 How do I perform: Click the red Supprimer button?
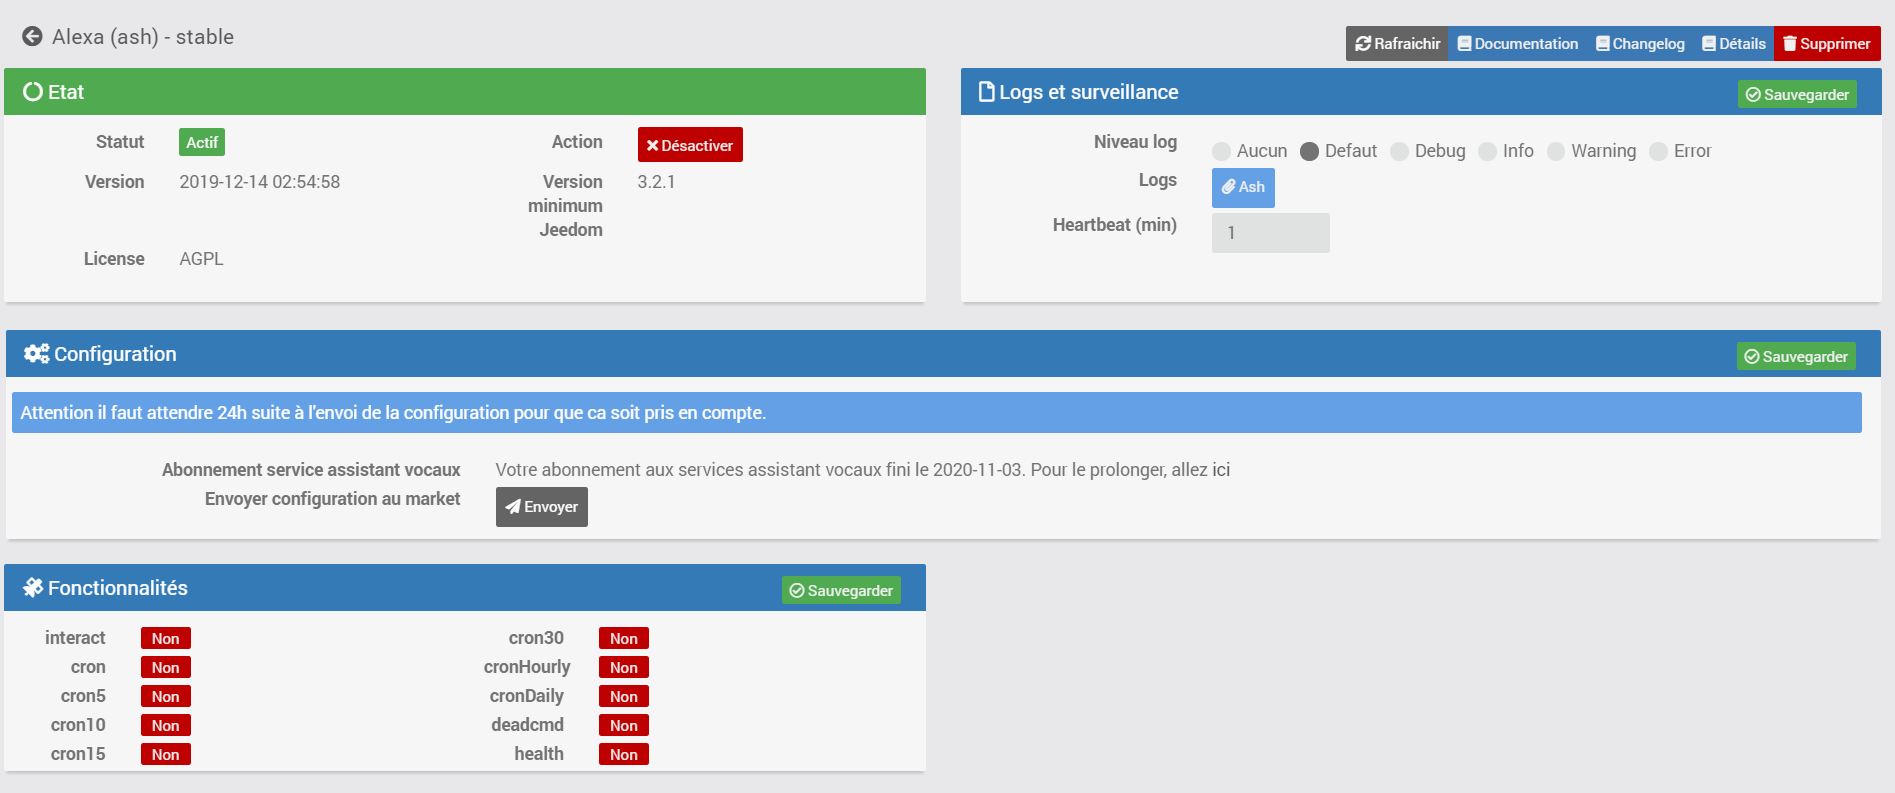coord(1826,44)
